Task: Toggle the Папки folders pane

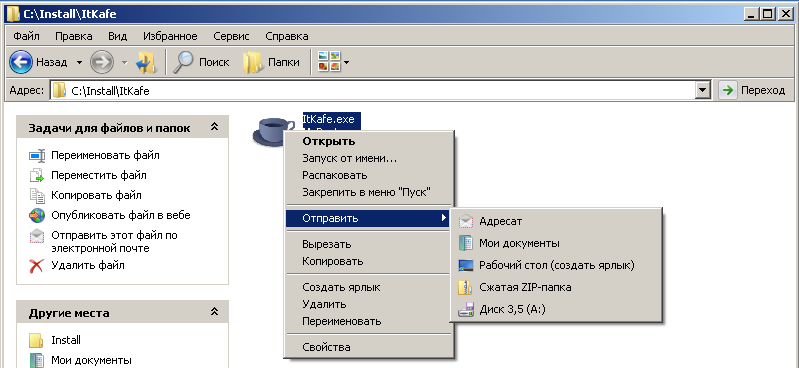Action: coord(271,62)
